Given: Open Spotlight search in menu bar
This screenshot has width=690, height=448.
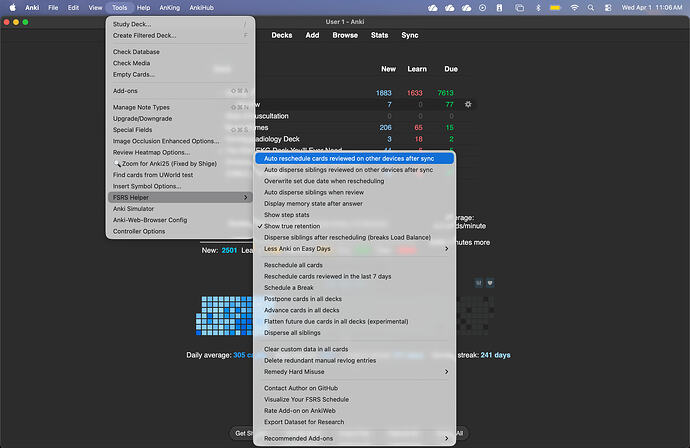Looking at the screenshot, I should coord(591,7).
